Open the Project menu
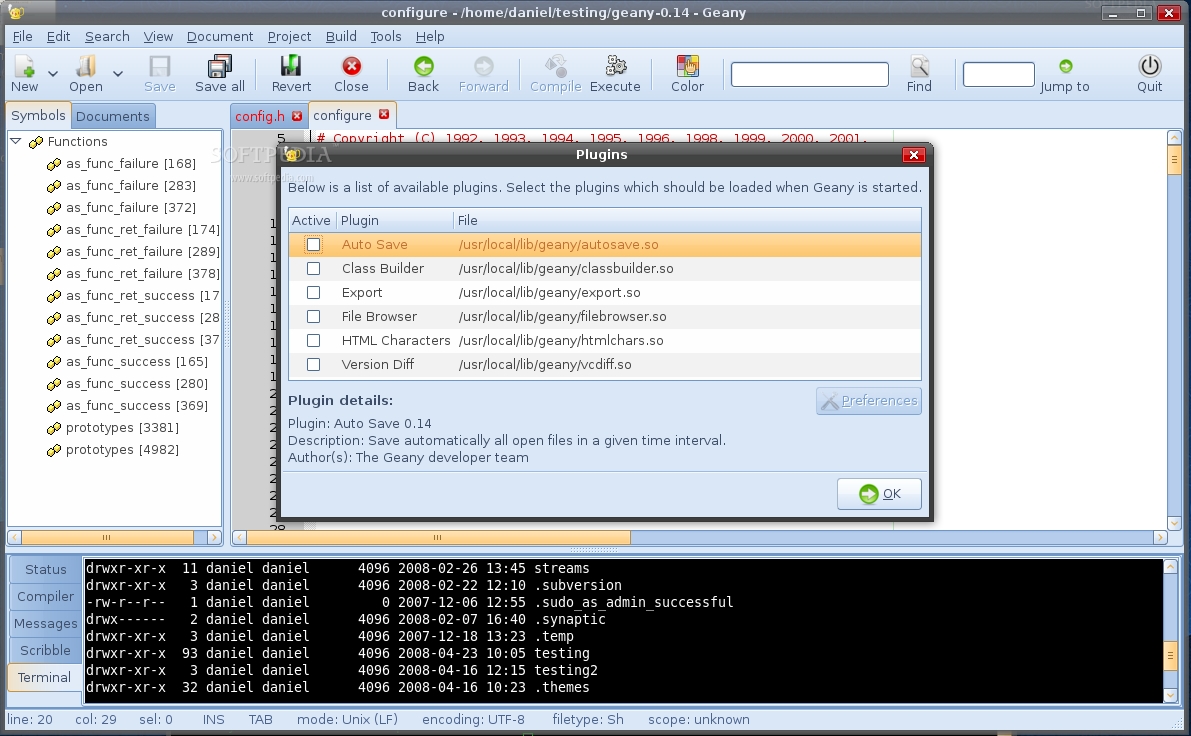The height and width of the screenshot is (736, 1191). point(289,36)
